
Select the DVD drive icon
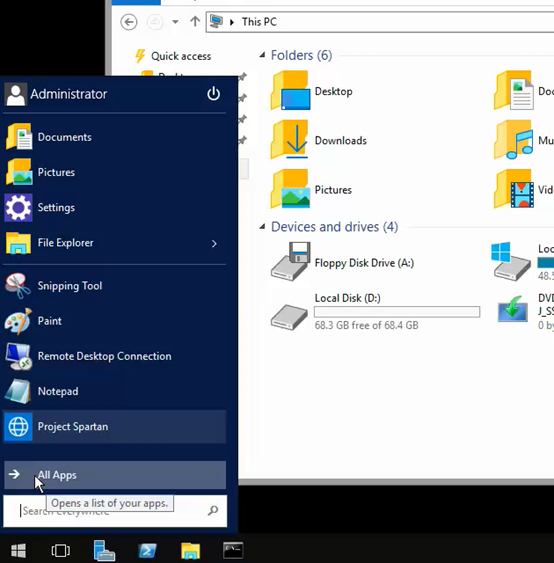[512, 310]
